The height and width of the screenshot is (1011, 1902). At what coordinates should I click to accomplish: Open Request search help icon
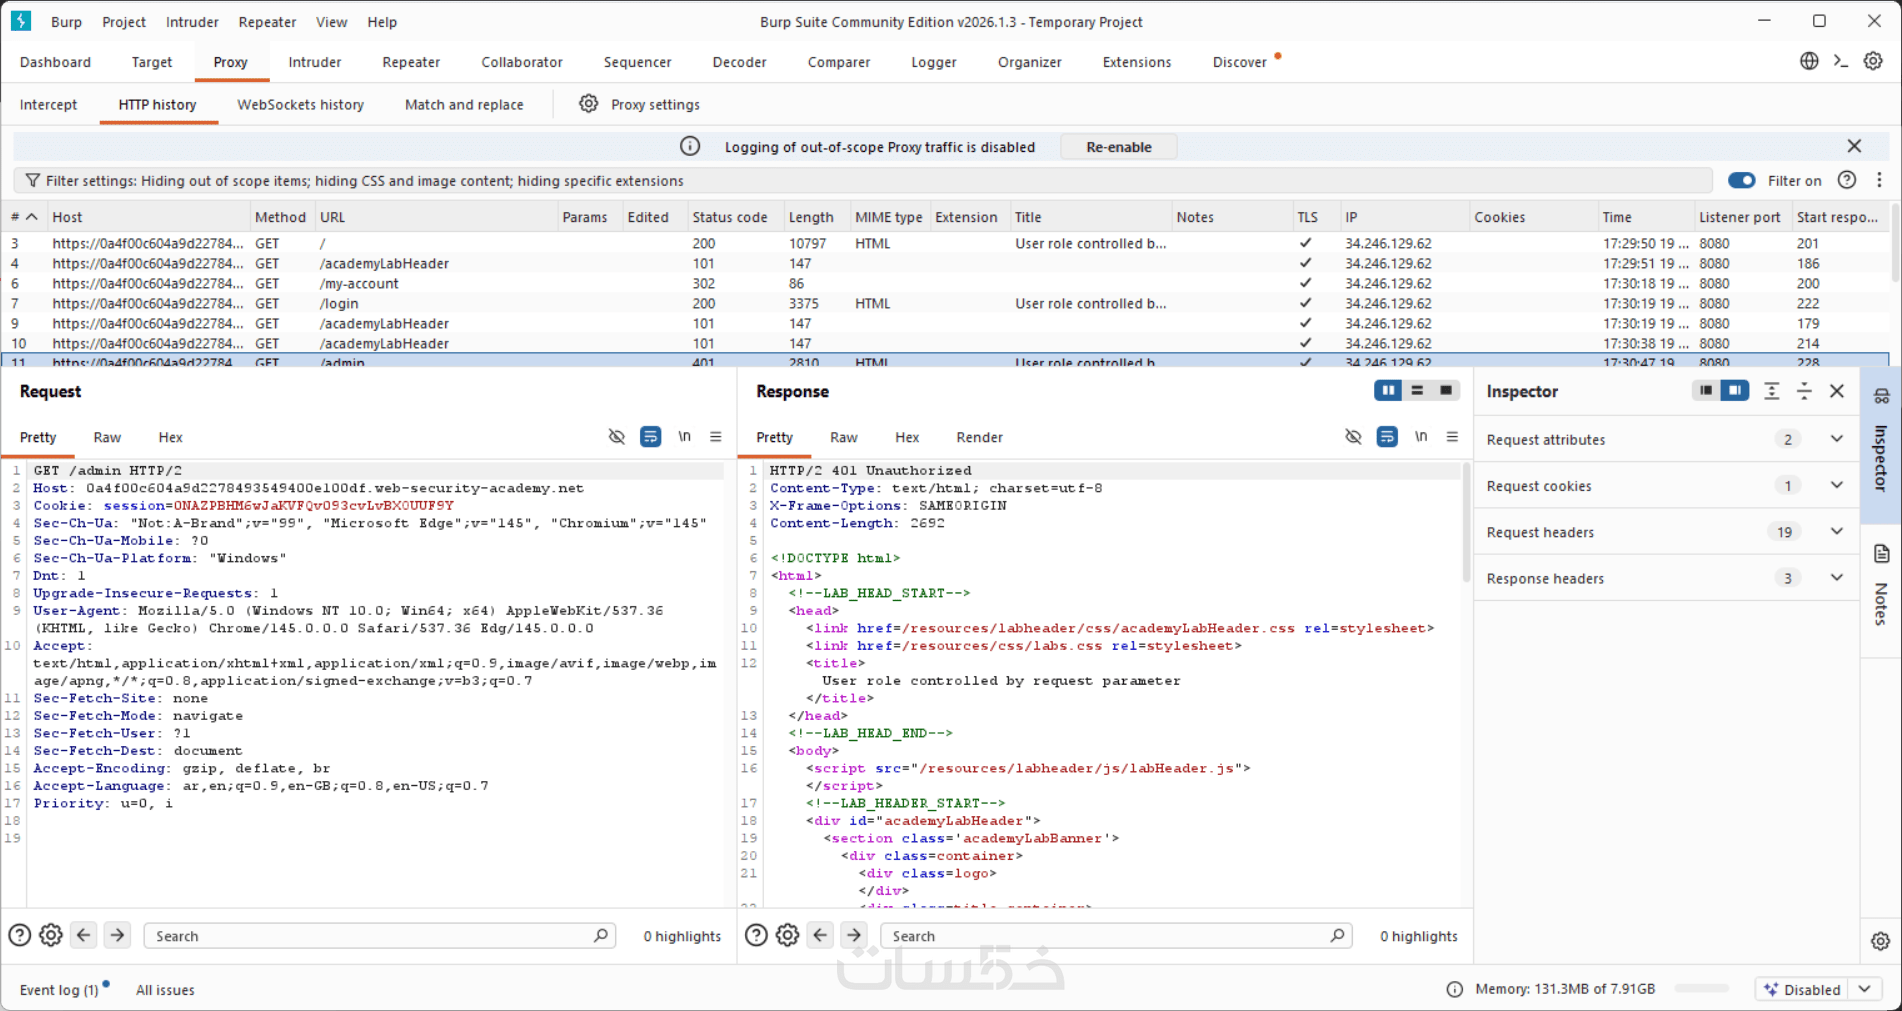point(20,935)
